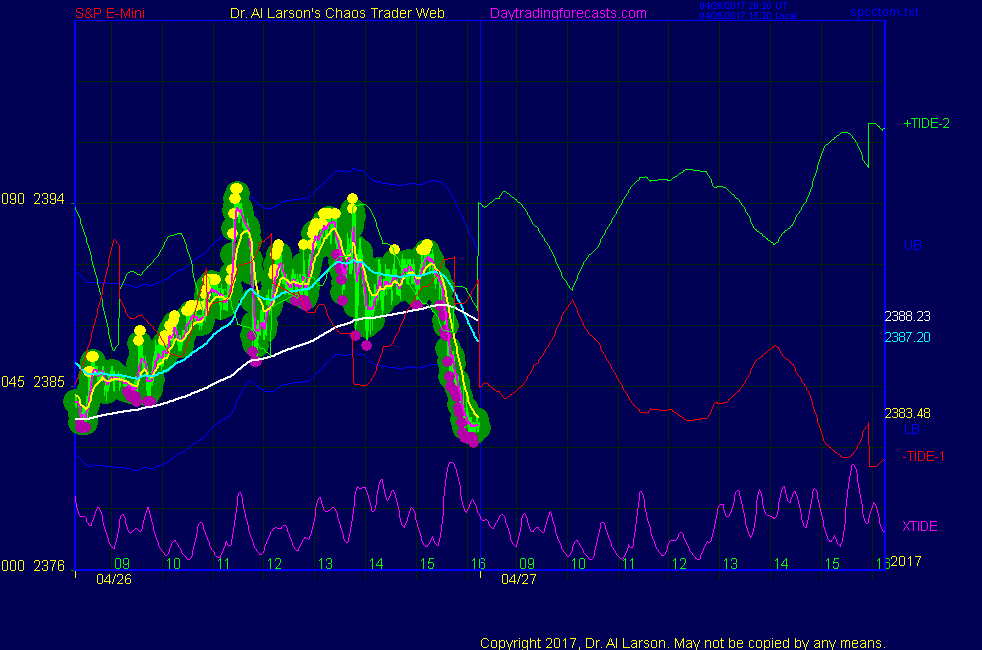
Task: Click the yellow '2017' year label
Action: (906, 561)
